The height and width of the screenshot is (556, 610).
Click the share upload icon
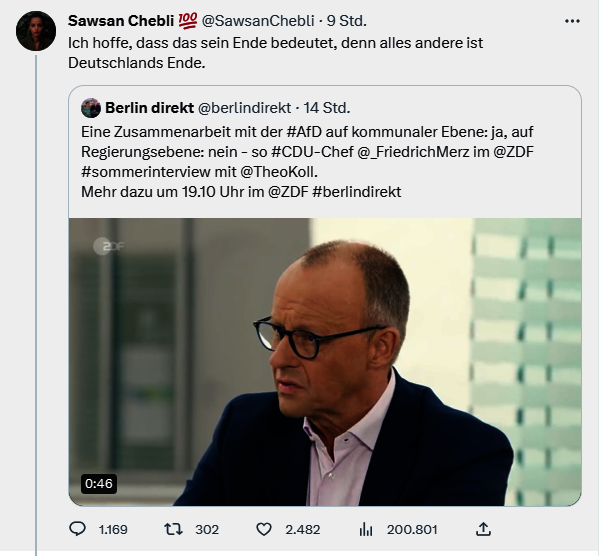[x=483, y=529]
